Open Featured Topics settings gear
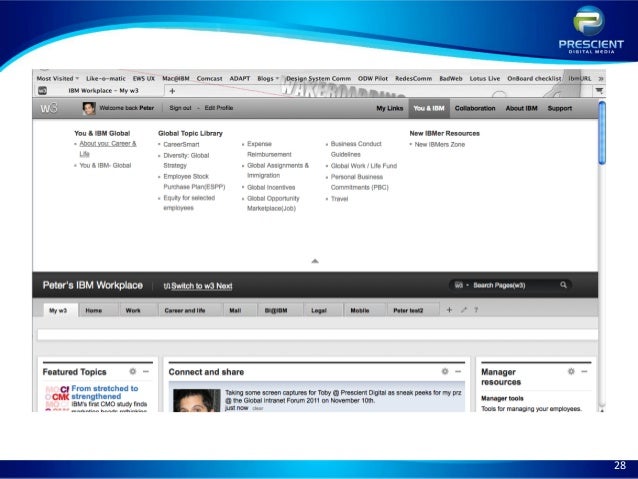The height and width of the screenshot is (479, 638). point(133,371)
